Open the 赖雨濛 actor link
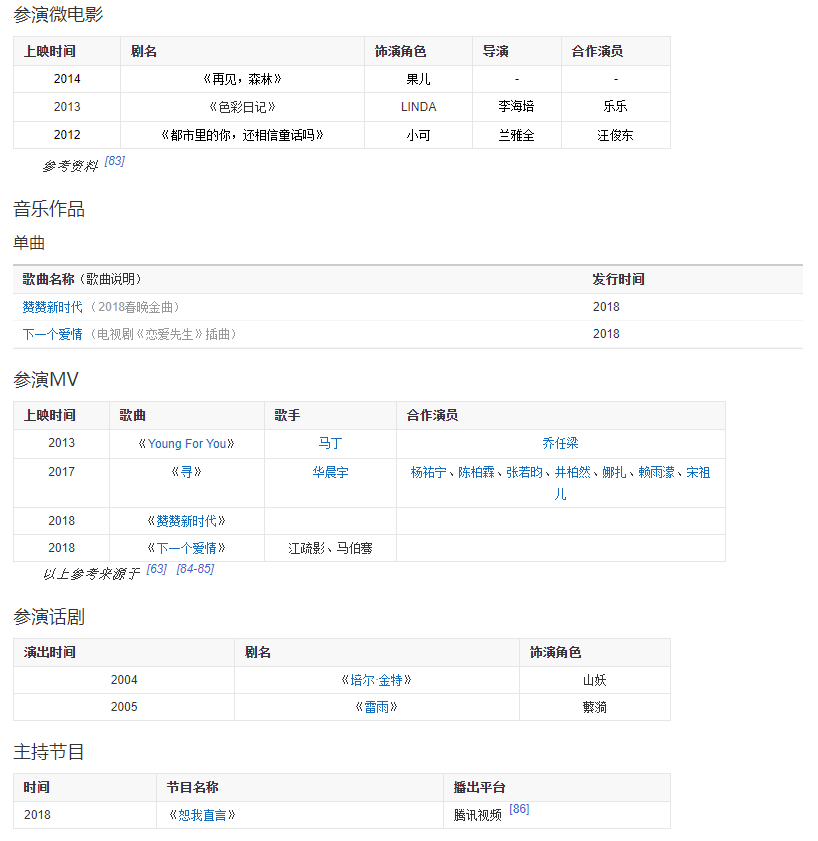Viewport: 818px width, 841px height. (x=657, y=472)
